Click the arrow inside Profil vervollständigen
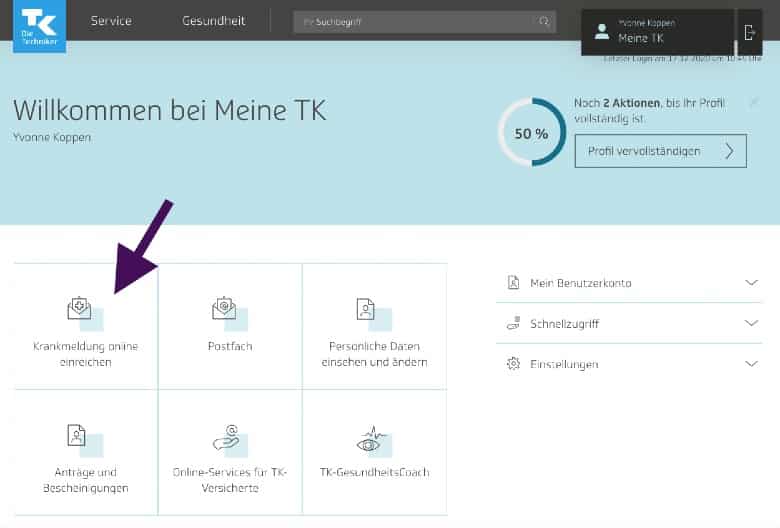Image resolution: width=780 pixels, height=528 pixels. pyautogui.click(x=729, y=151)
